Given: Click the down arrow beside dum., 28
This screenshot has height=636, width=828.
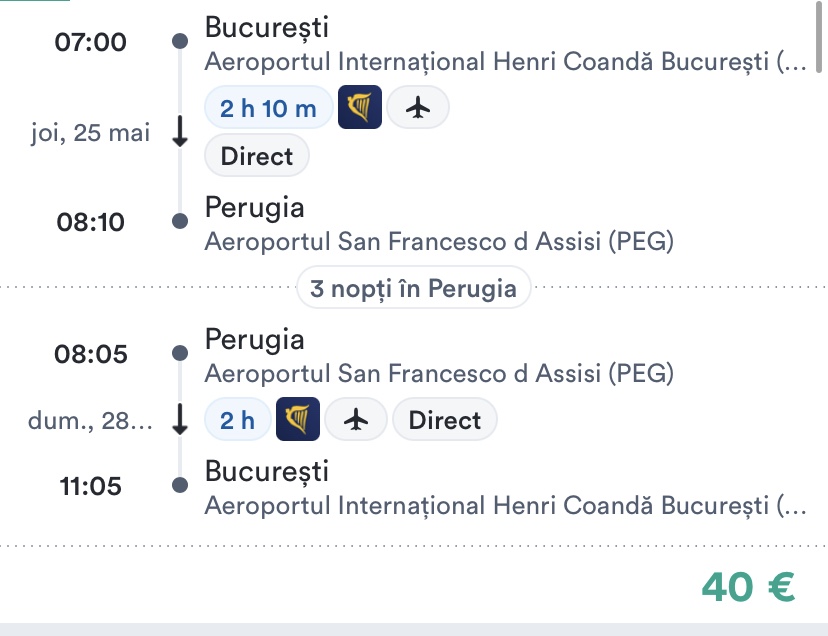Looking at the screenshot, I should [x=180, y=420].
